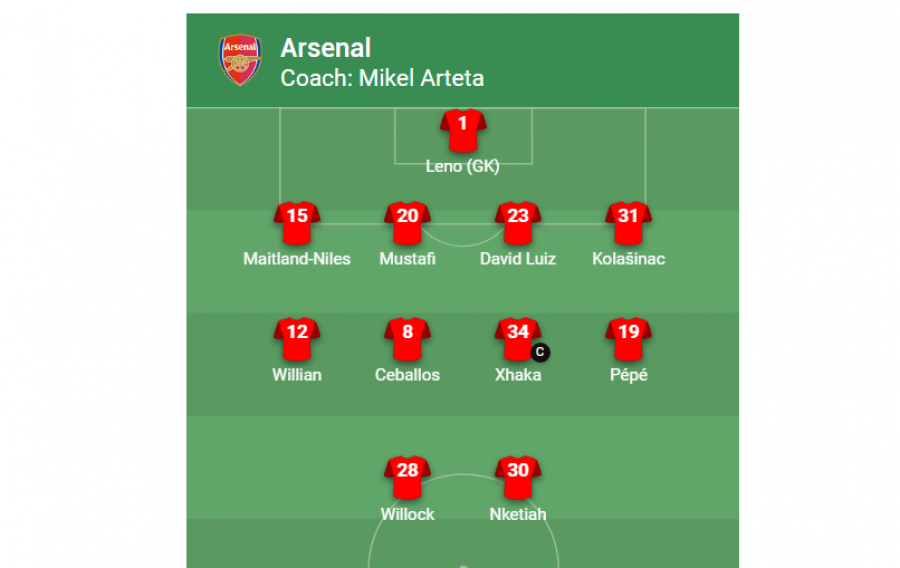Click the captain C badge
The width and height of the screenshot is (900, 568).
point(540,352)
